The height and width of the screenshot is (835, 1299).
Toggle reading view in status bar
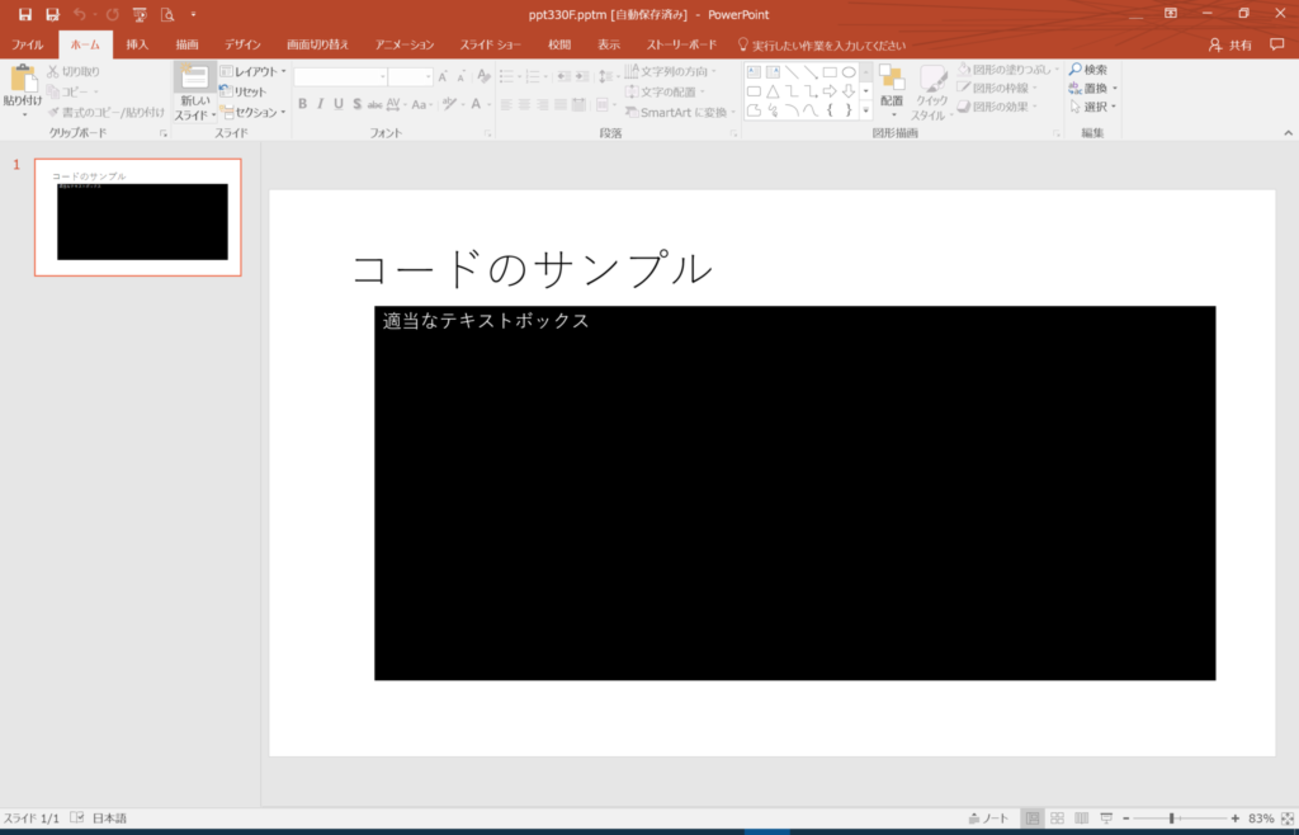point(1081,818)
